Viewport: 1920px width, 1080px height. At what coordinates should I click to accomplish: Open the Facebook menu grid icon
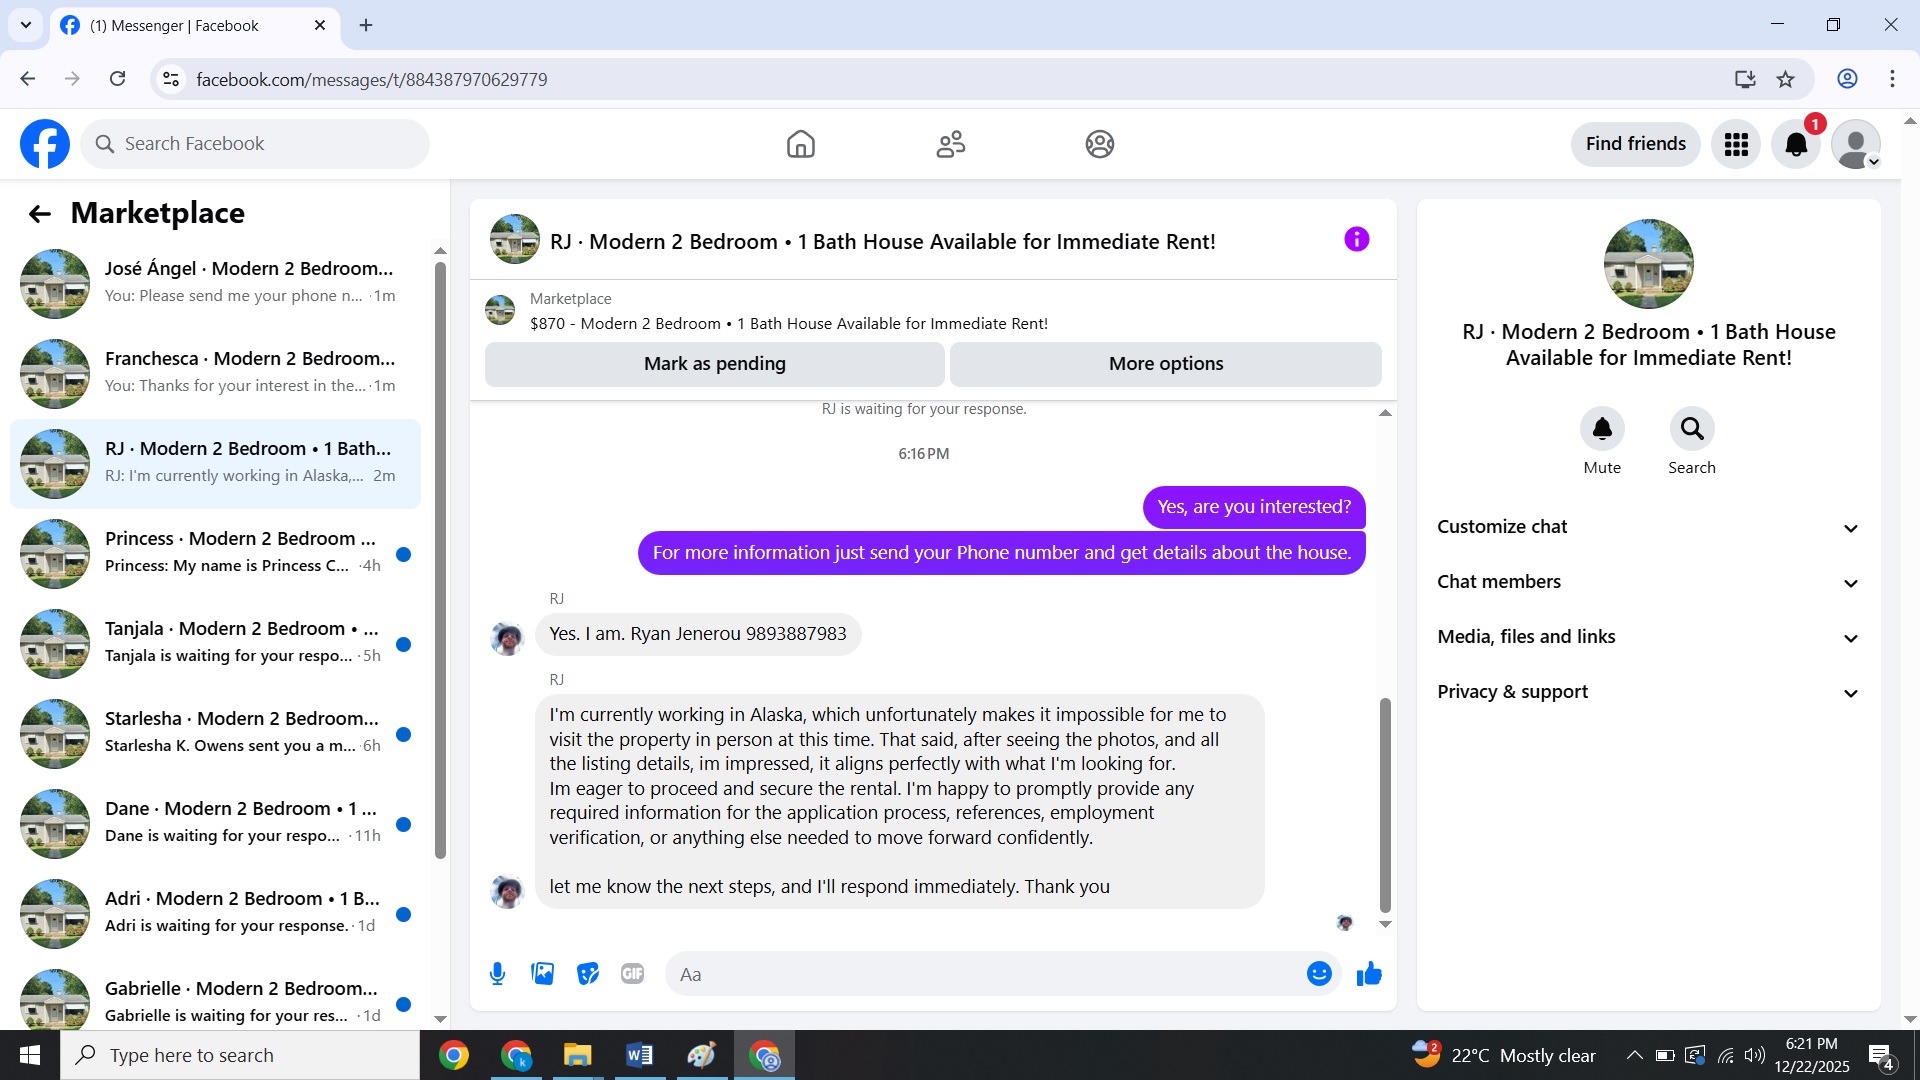[x=1736, y=145]
